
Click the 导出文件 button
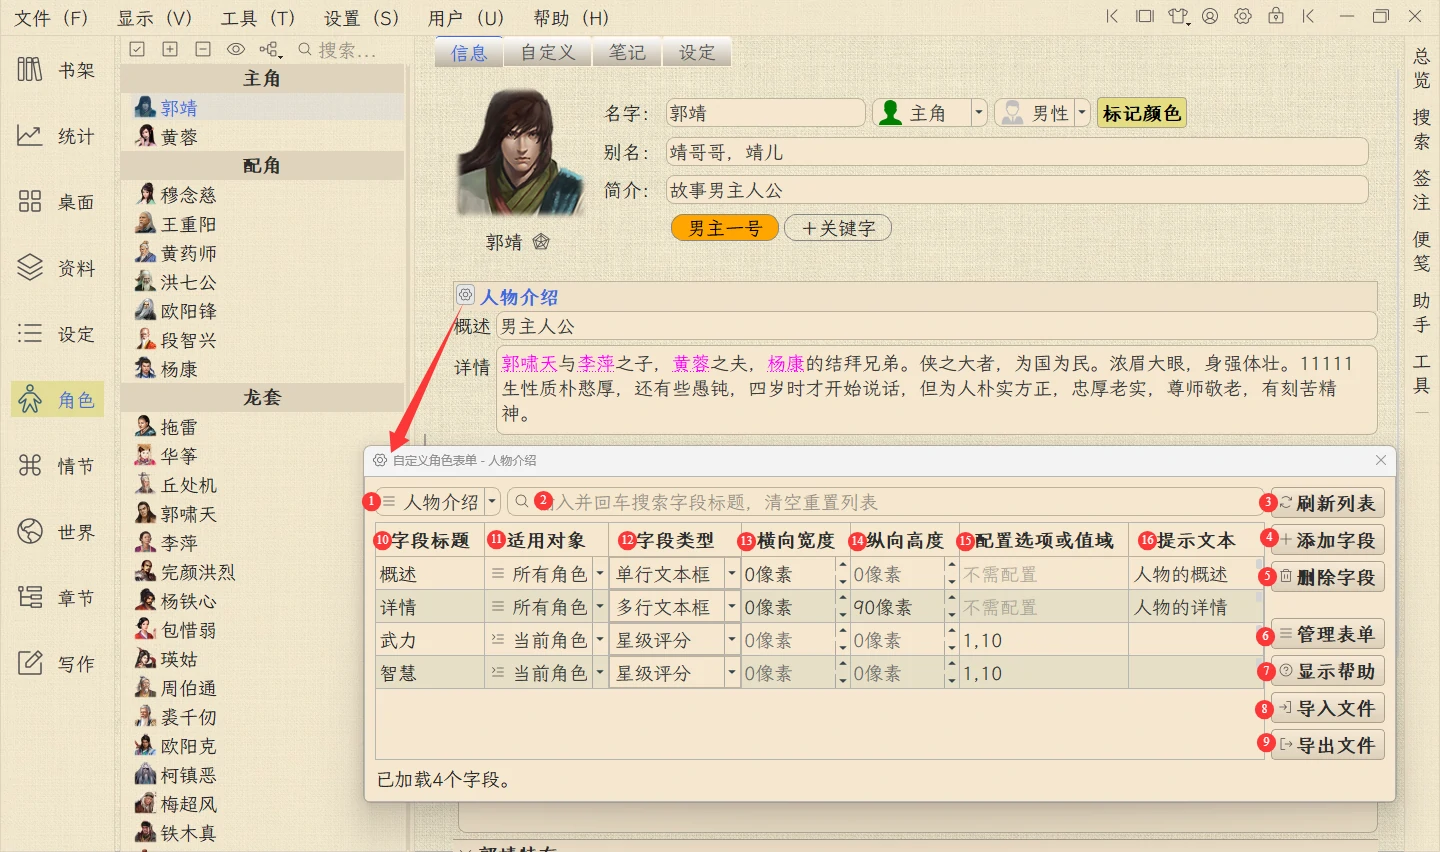(1328, 745)
